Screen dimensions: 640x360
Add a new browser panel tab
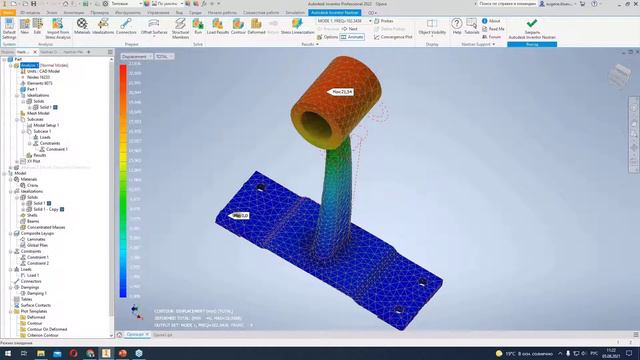[89, 52]
